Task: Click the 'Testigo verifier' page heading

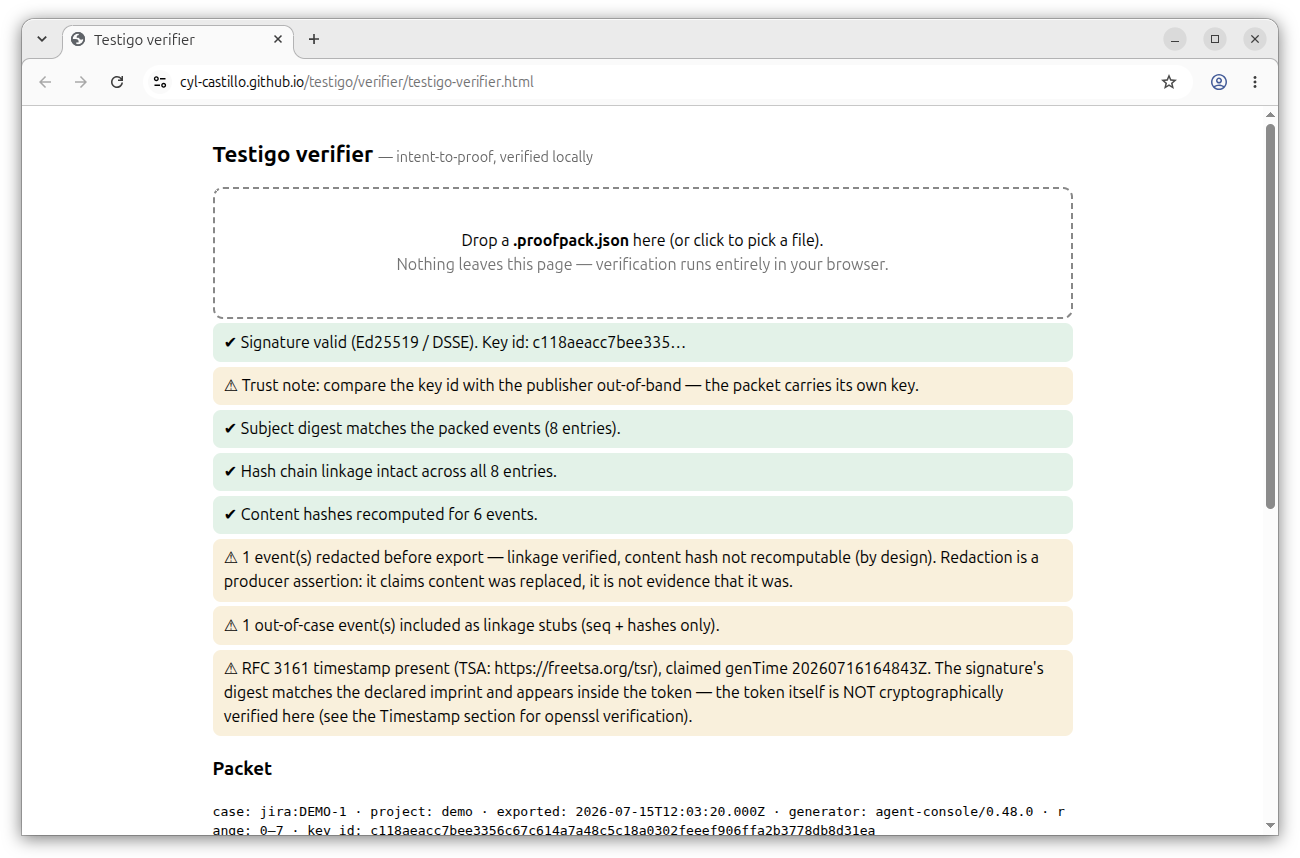Action: 293,155
